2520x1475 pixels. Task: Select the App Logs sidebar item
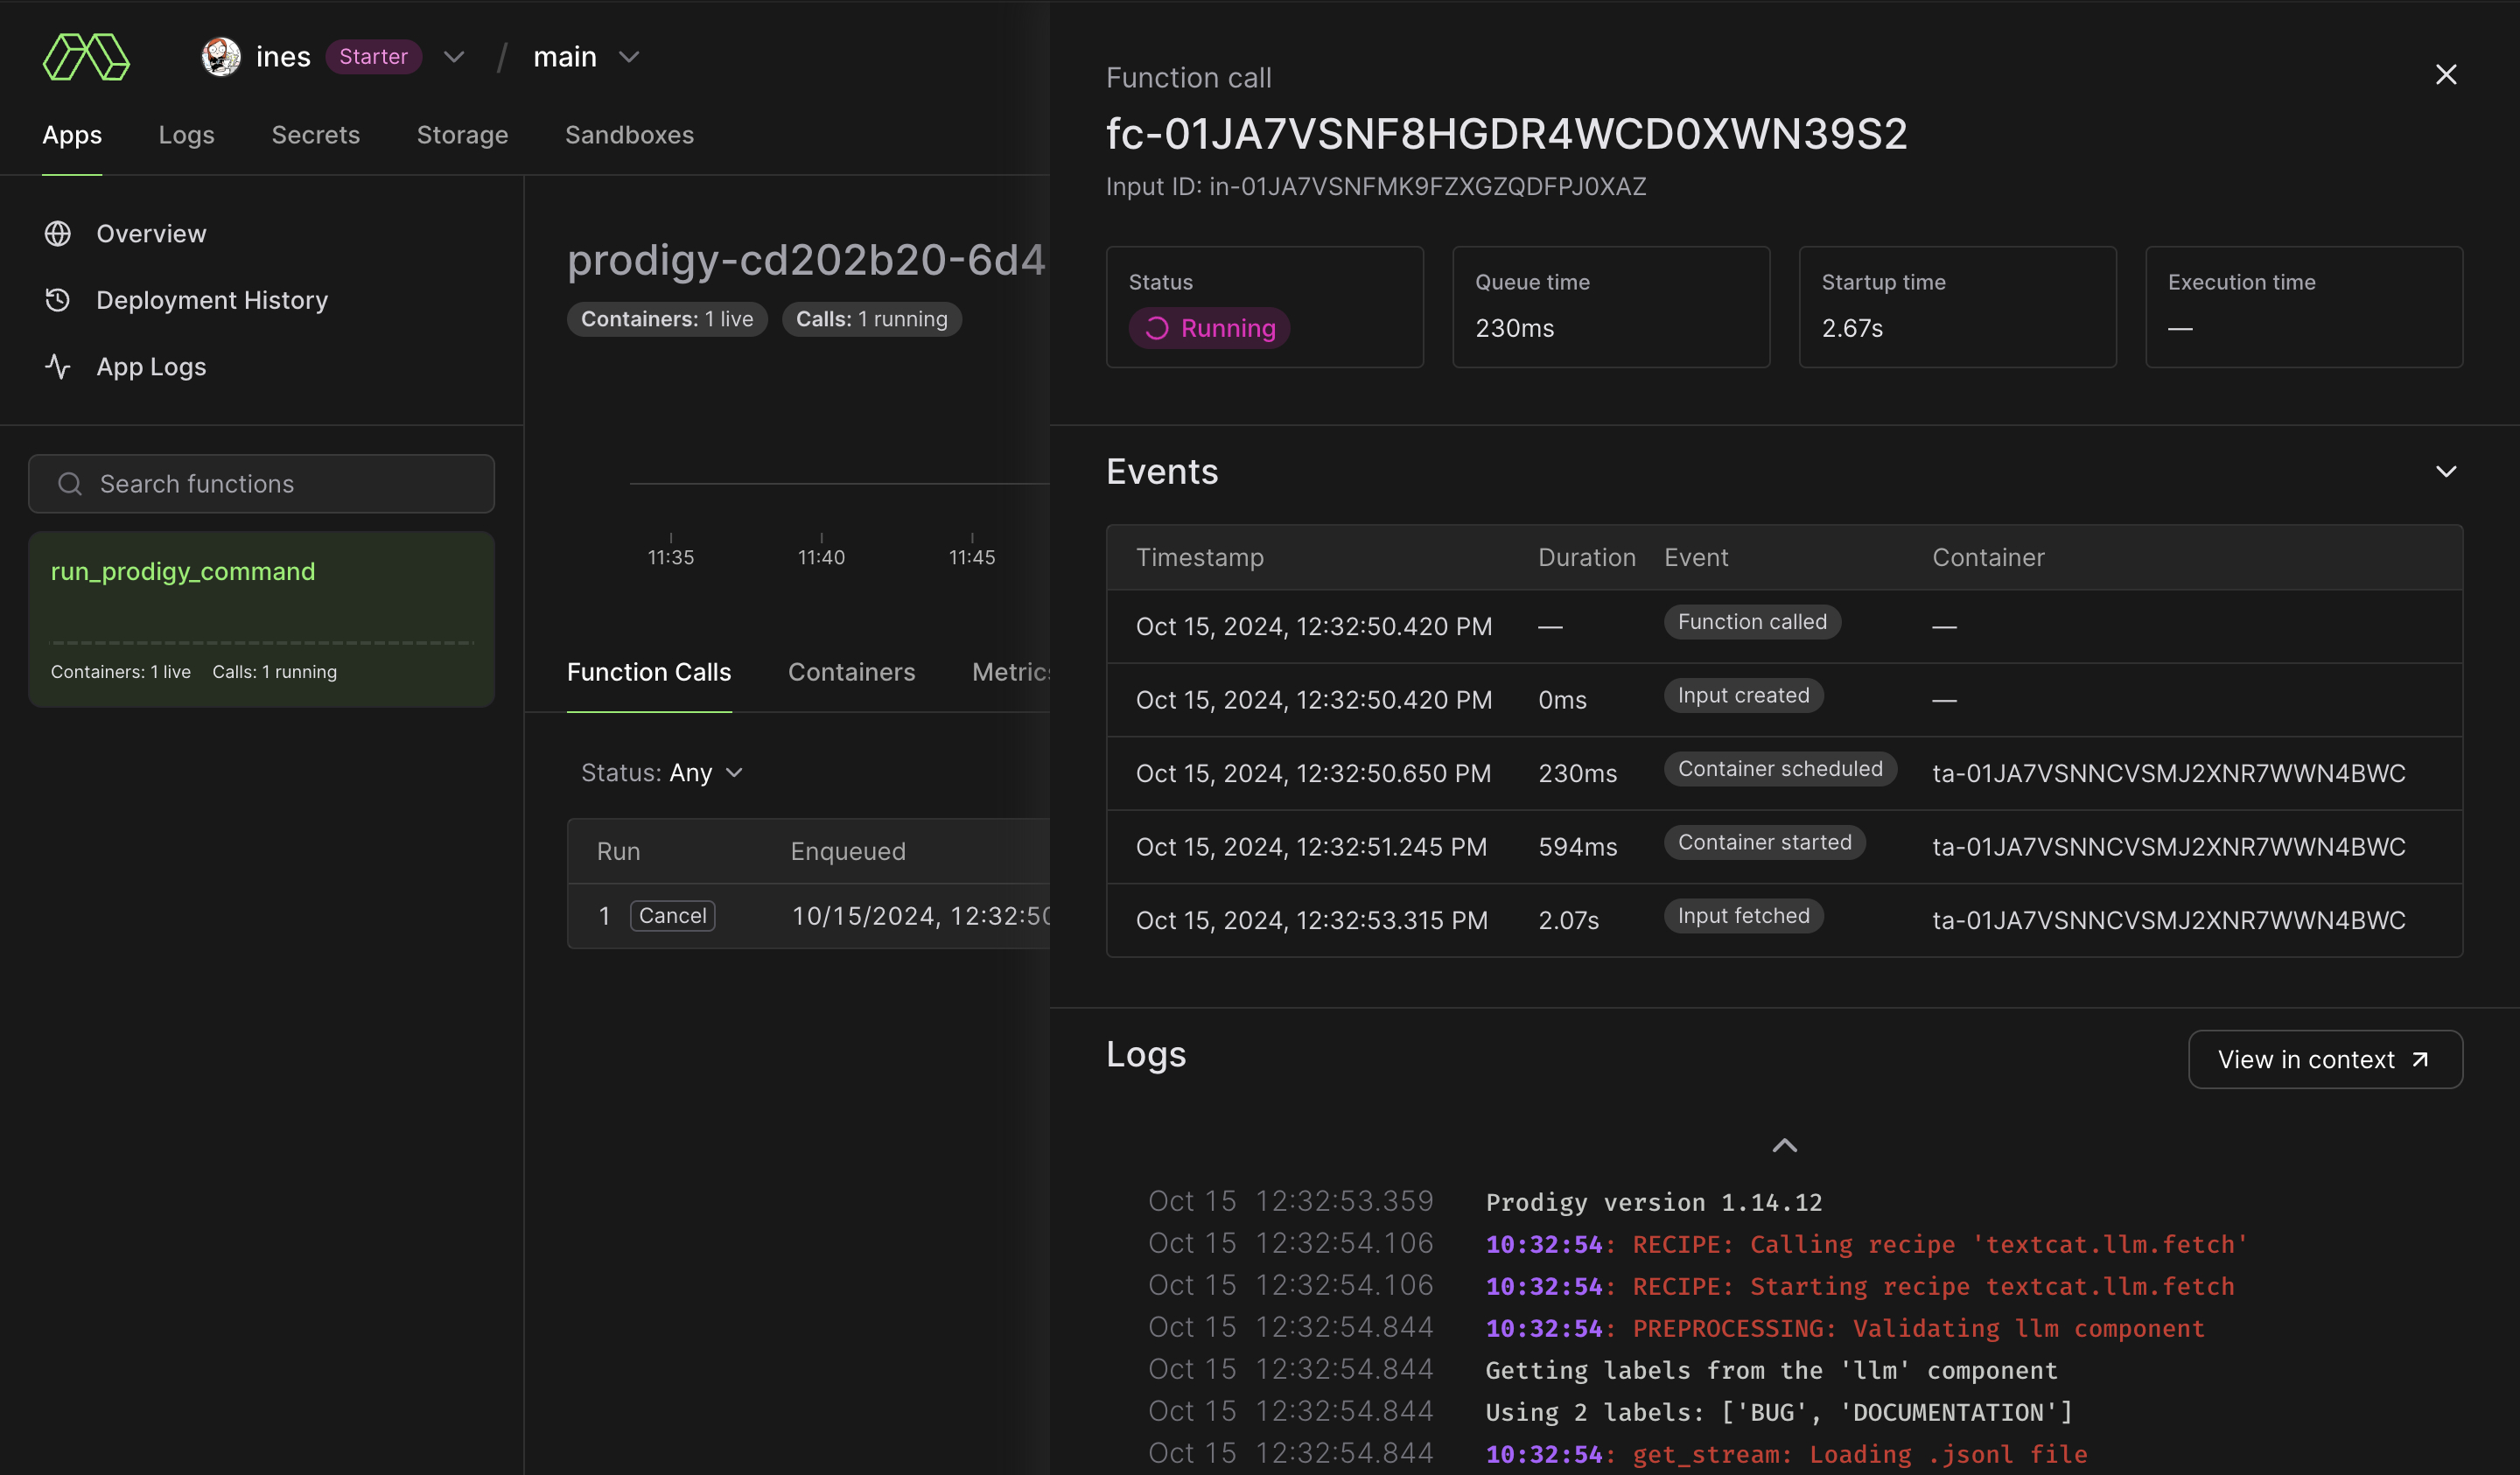(151, 367)
